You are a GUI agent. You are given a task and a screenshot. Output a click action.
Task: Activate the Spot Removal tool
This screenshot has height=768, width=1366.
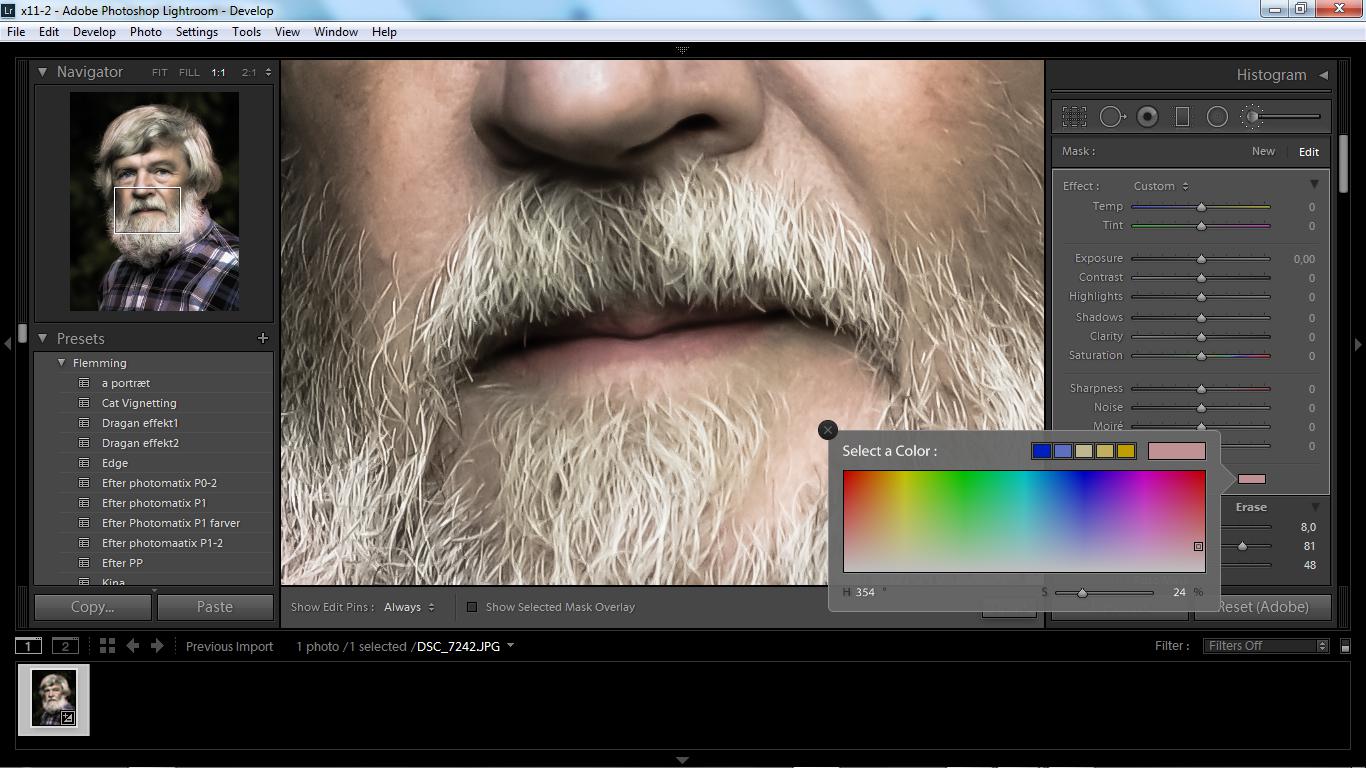(1111, 117)
